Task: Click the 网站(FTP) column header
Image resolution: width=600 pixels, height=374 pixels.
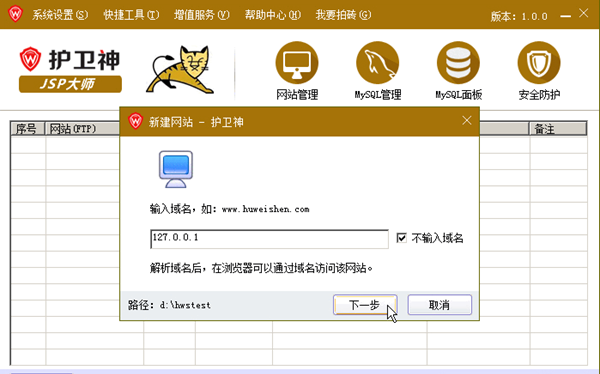Action: pyautogui.click(x=83, y=129)
